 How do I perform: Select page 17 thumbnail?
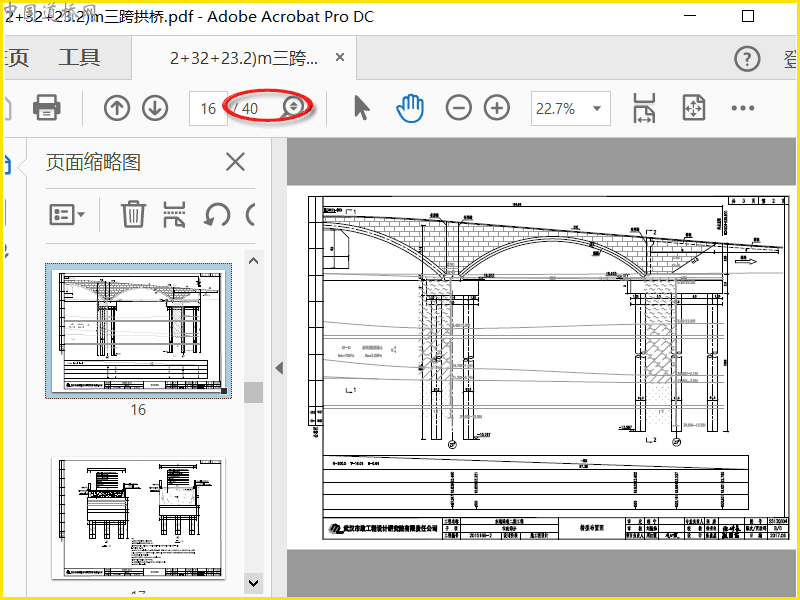(x=138, y=518)
